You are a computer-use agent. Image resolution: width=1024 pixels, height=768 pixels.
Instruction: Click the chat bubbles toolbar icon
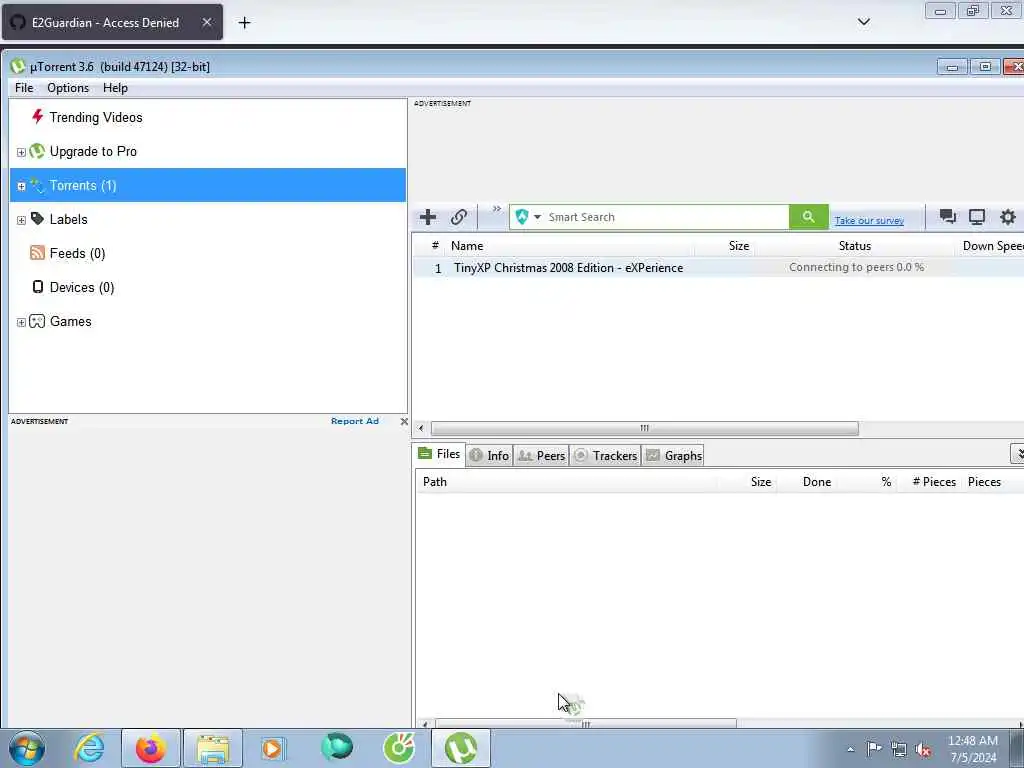click(x=948, y=216)
